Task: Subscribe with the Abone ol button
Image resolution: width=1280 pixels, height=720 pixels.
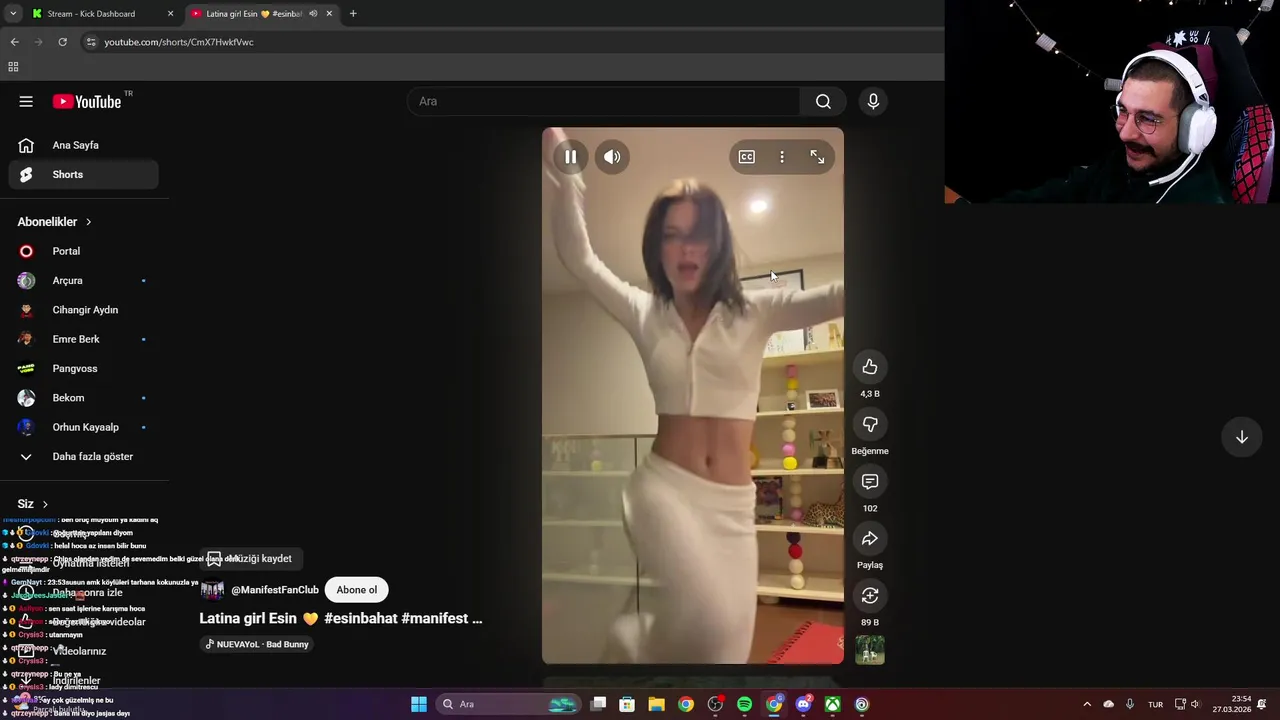Action: [x=357, y=590]
